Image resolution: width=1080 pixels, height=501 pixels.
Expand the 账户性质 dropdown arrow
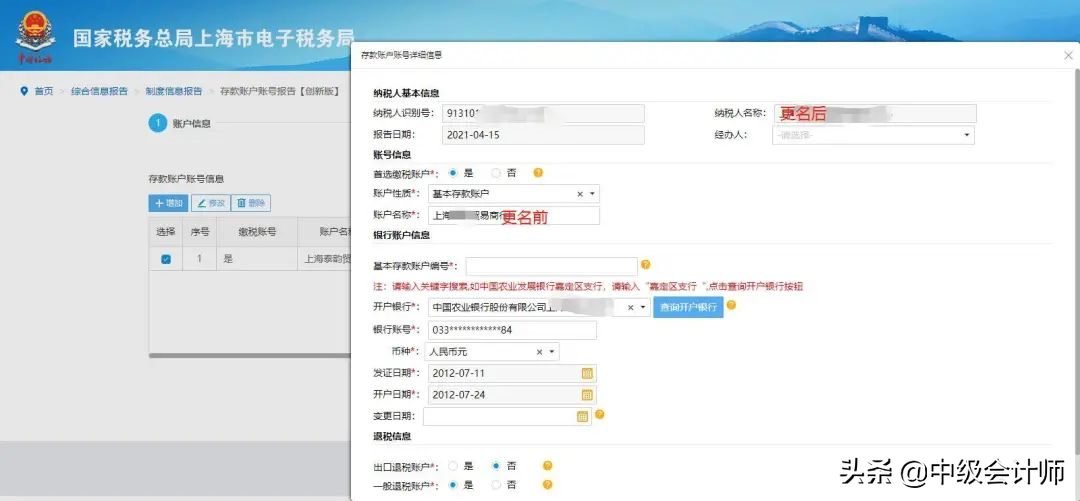pyautogui.click(x=592, y=195)
